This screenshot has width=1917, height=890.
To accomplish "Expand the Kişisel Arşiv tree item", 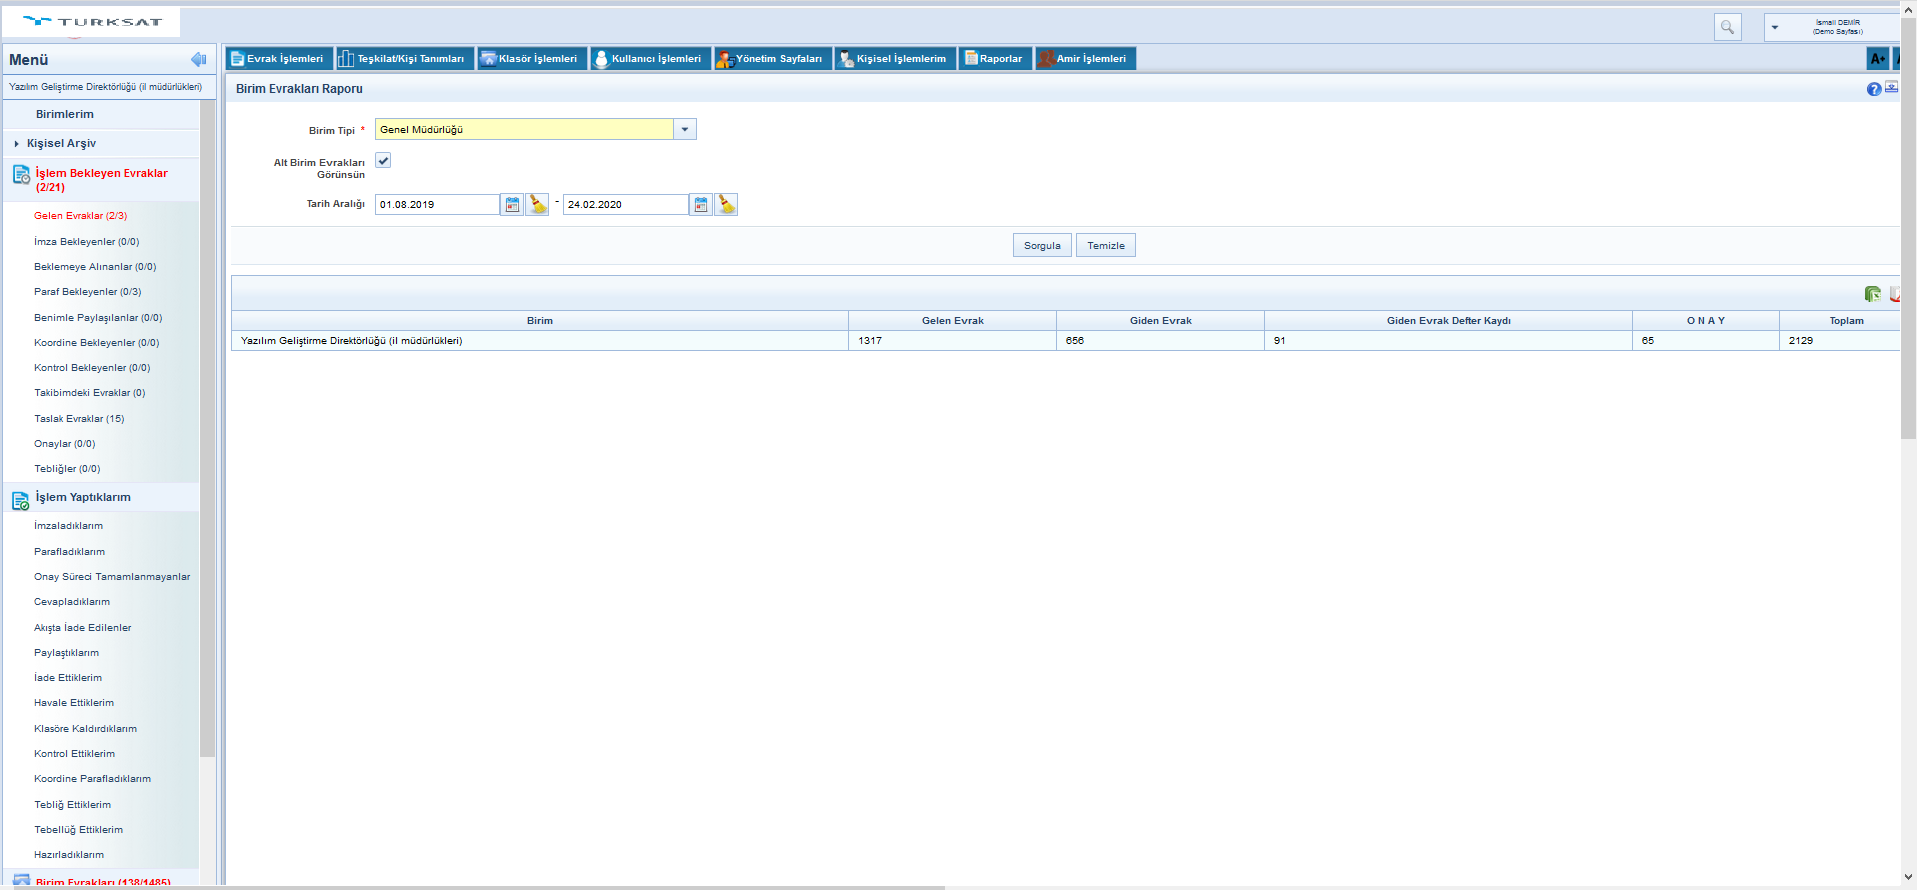I will tap(17, 144).
